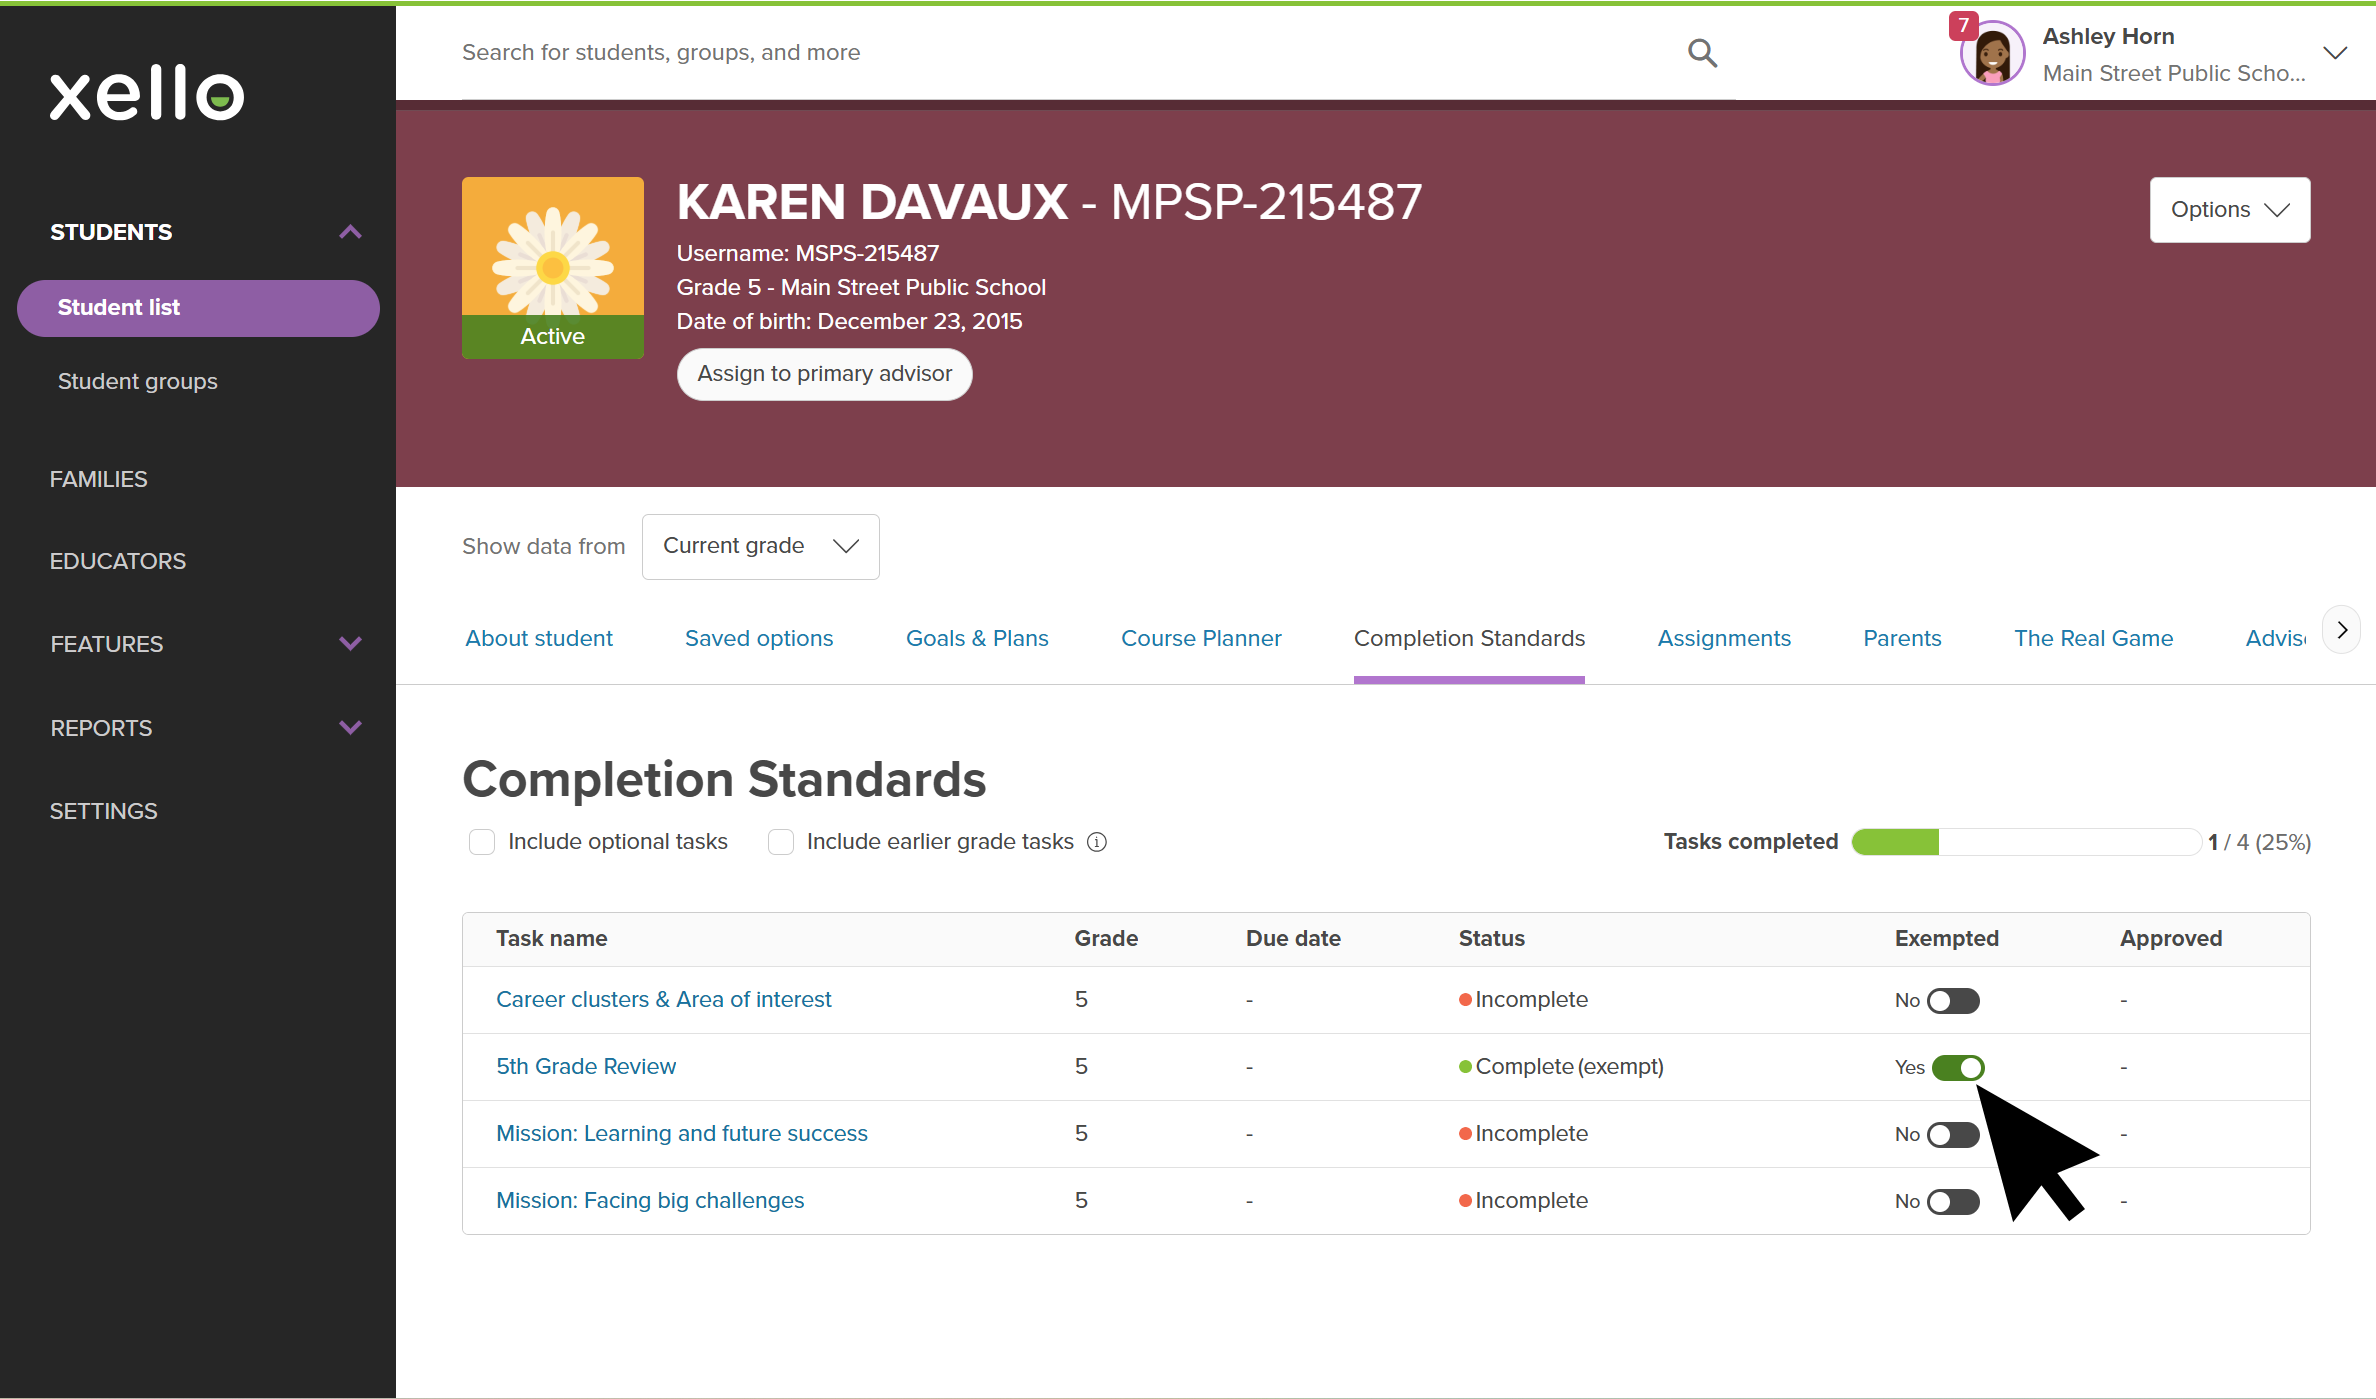Screen dimensions: 2376x1399
Task: Open the Student groups menu item
Action: tap(137, 381)
